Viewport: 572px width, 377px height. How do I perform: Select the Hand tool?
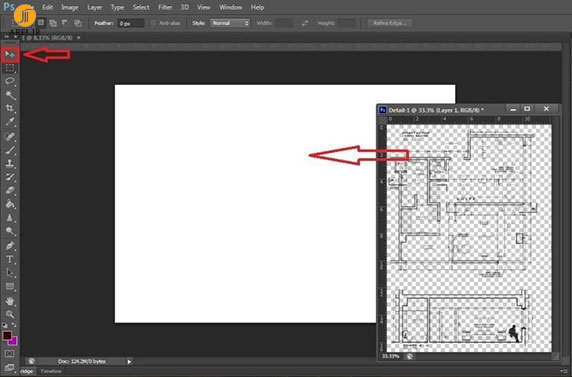click(x=10, y=301)
